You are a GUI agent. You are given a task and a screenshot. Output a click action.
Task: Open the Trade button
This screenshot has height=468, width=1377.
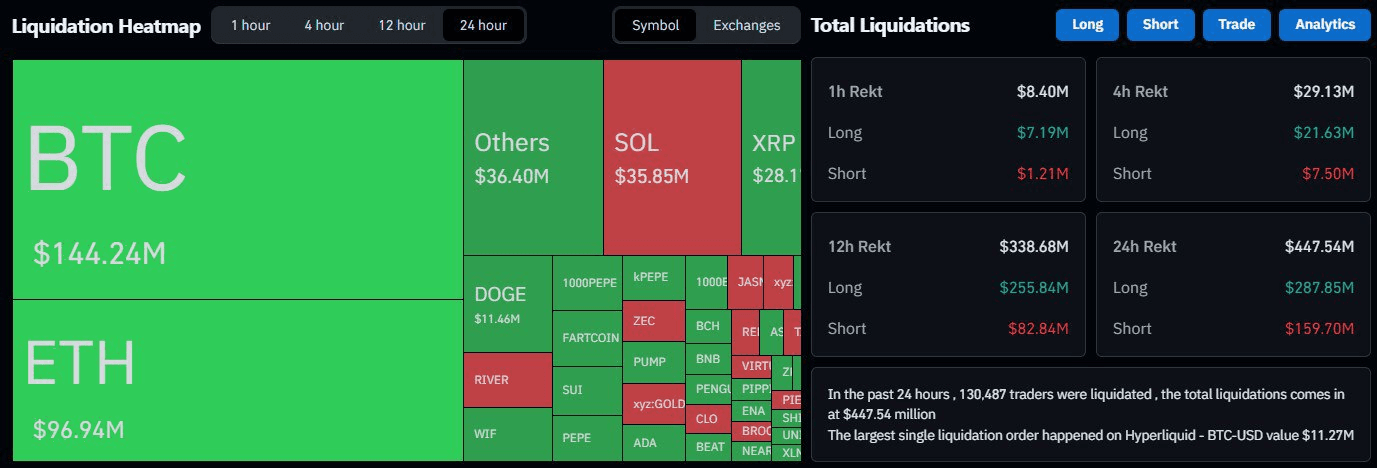(1236, 25)
